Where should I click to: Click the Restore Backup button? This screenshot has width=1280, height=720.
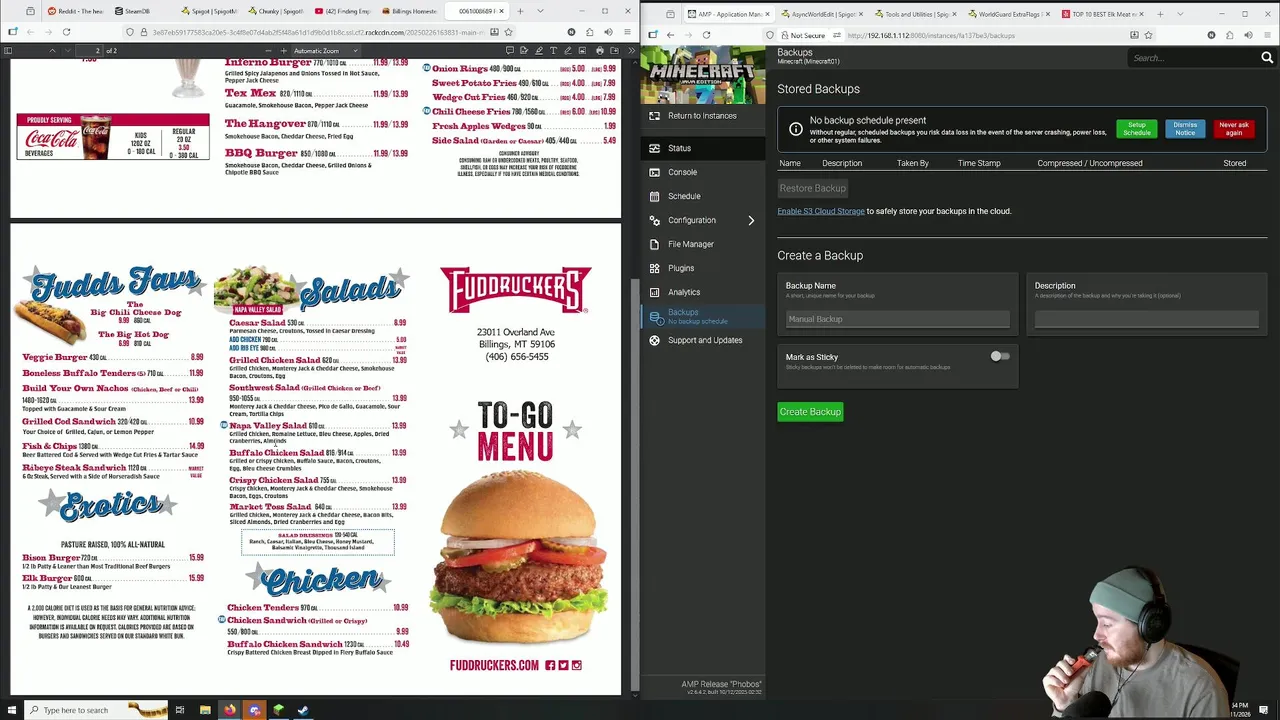pyautogui.click(x=812, y=188)
